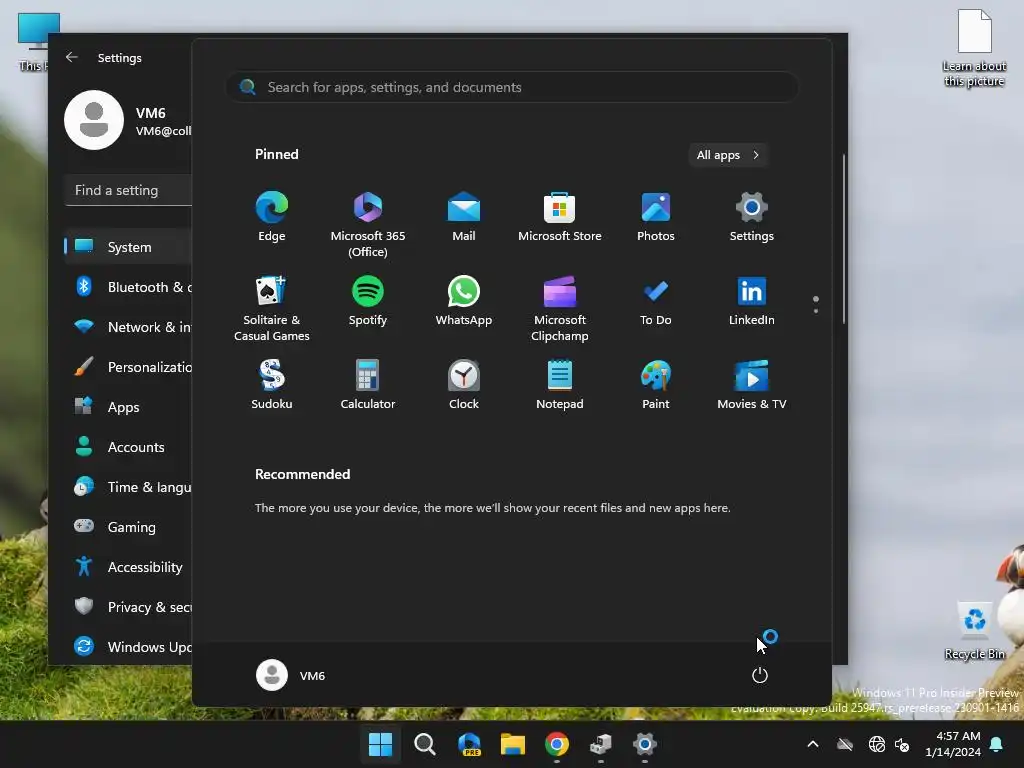
Task: Open Solitaire & Casual Games
Action: pyautogui.click(x=272, y=308)
